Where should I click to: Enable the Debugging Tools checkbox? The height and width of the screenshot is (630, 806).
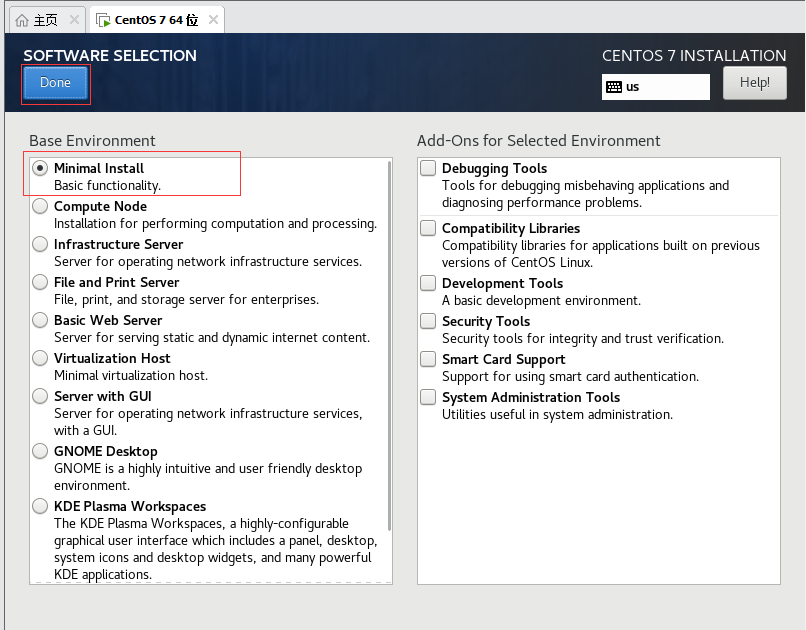point(428,168)
